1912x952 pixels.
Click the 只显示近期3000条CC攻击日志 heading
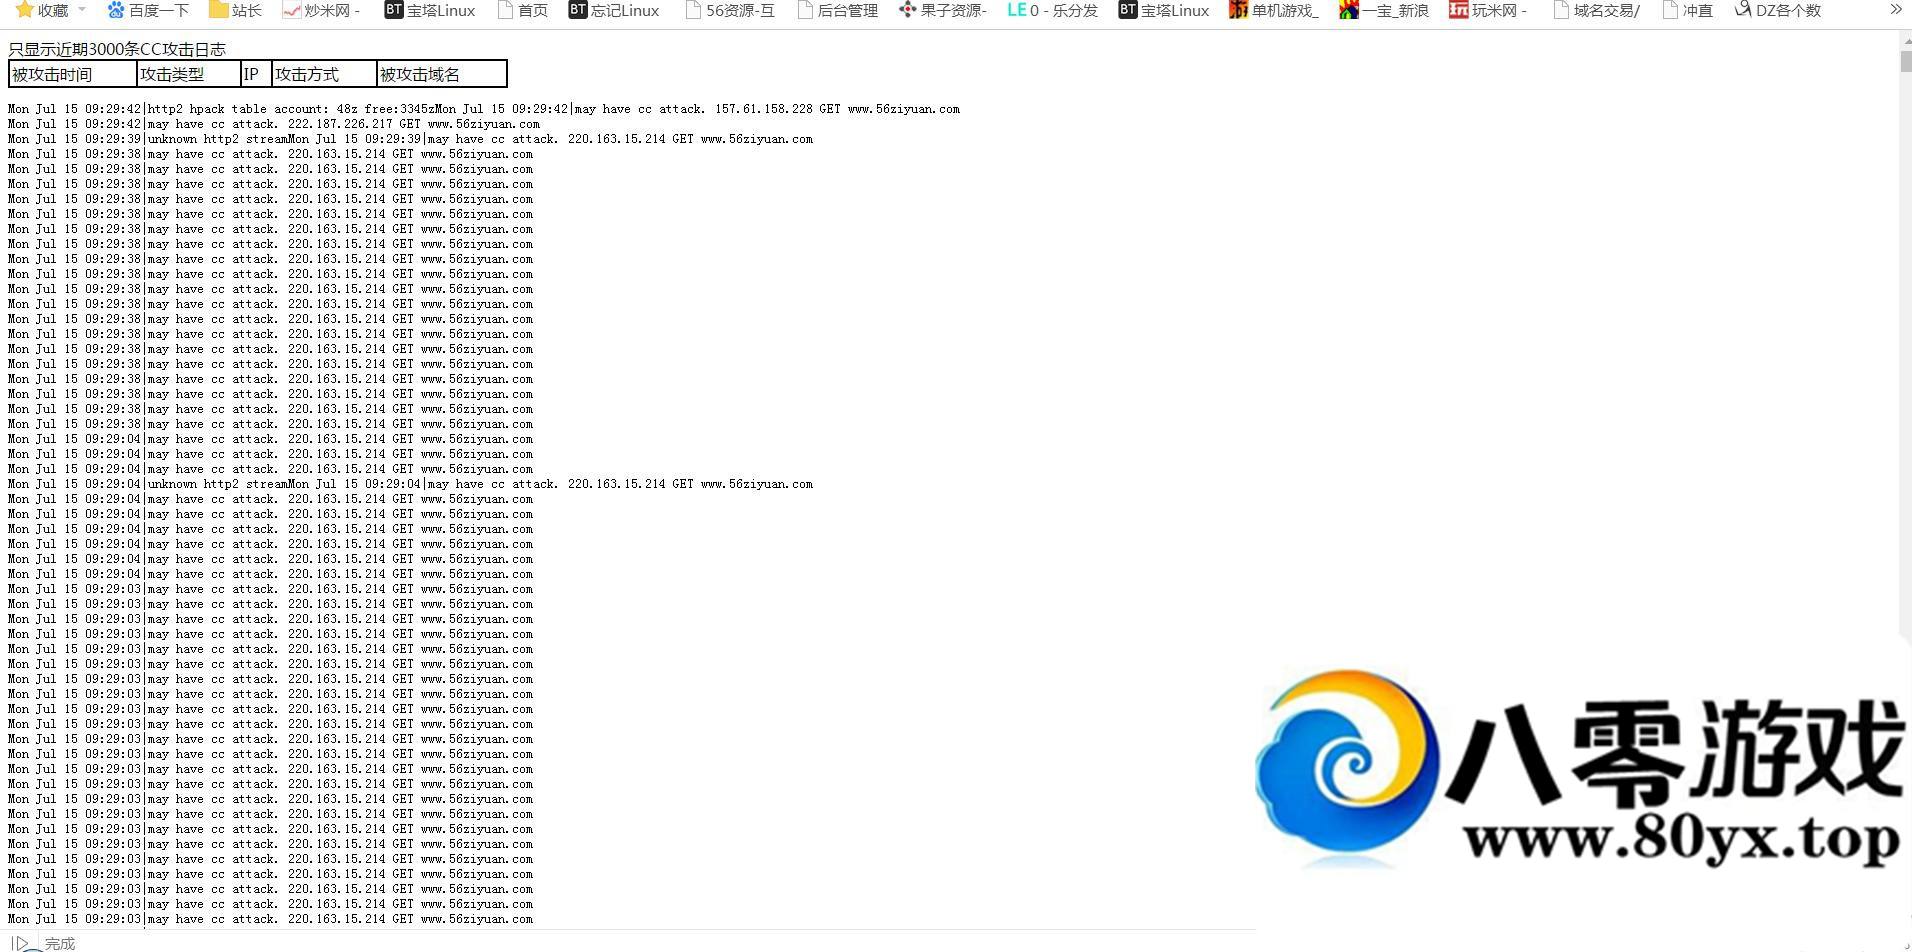point(117,49)
